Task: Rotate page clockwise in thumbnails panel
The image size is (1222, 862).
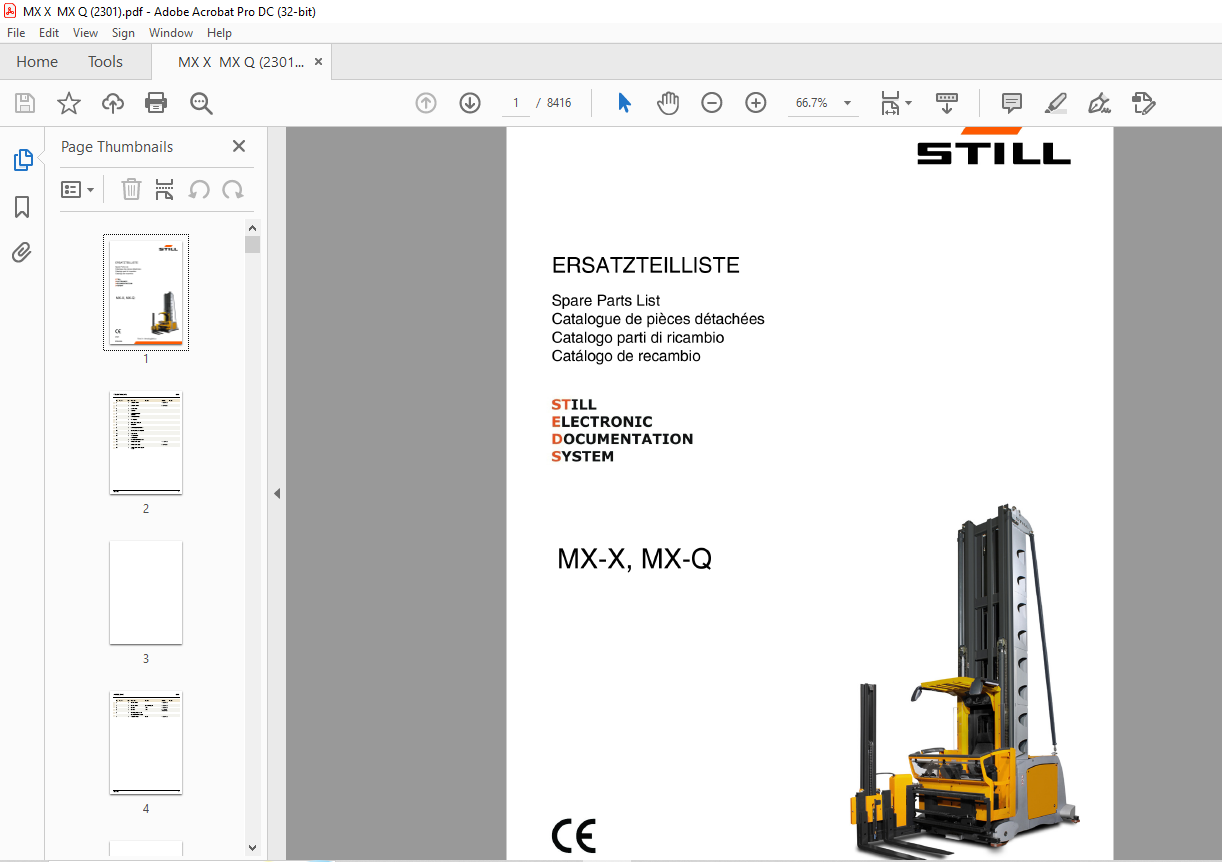Action: point(233,189)
